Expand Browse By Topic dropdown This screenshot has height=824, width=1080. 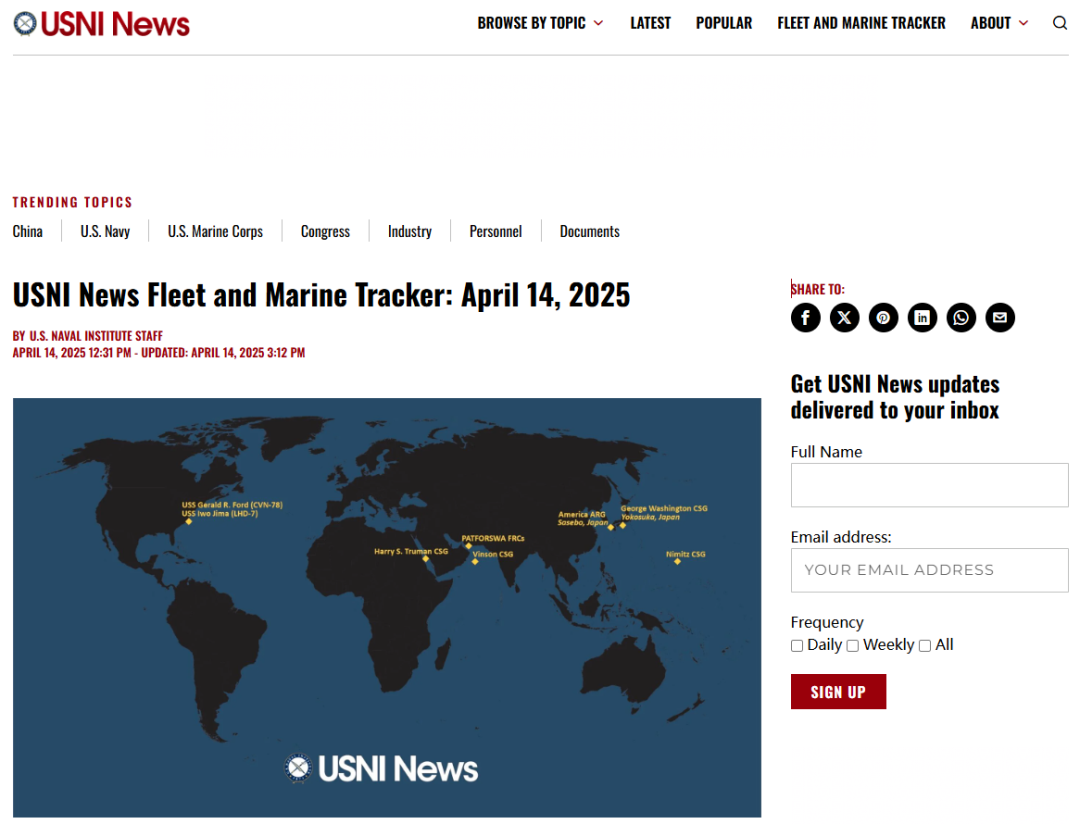[x=540, y=23]
